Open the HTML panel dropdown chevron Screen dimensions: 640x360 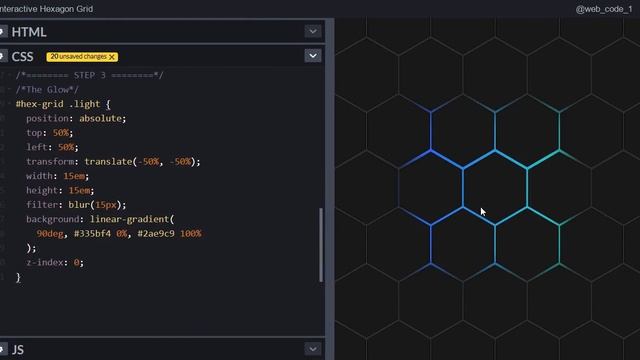pyautogui.click(x=313, y=31)
